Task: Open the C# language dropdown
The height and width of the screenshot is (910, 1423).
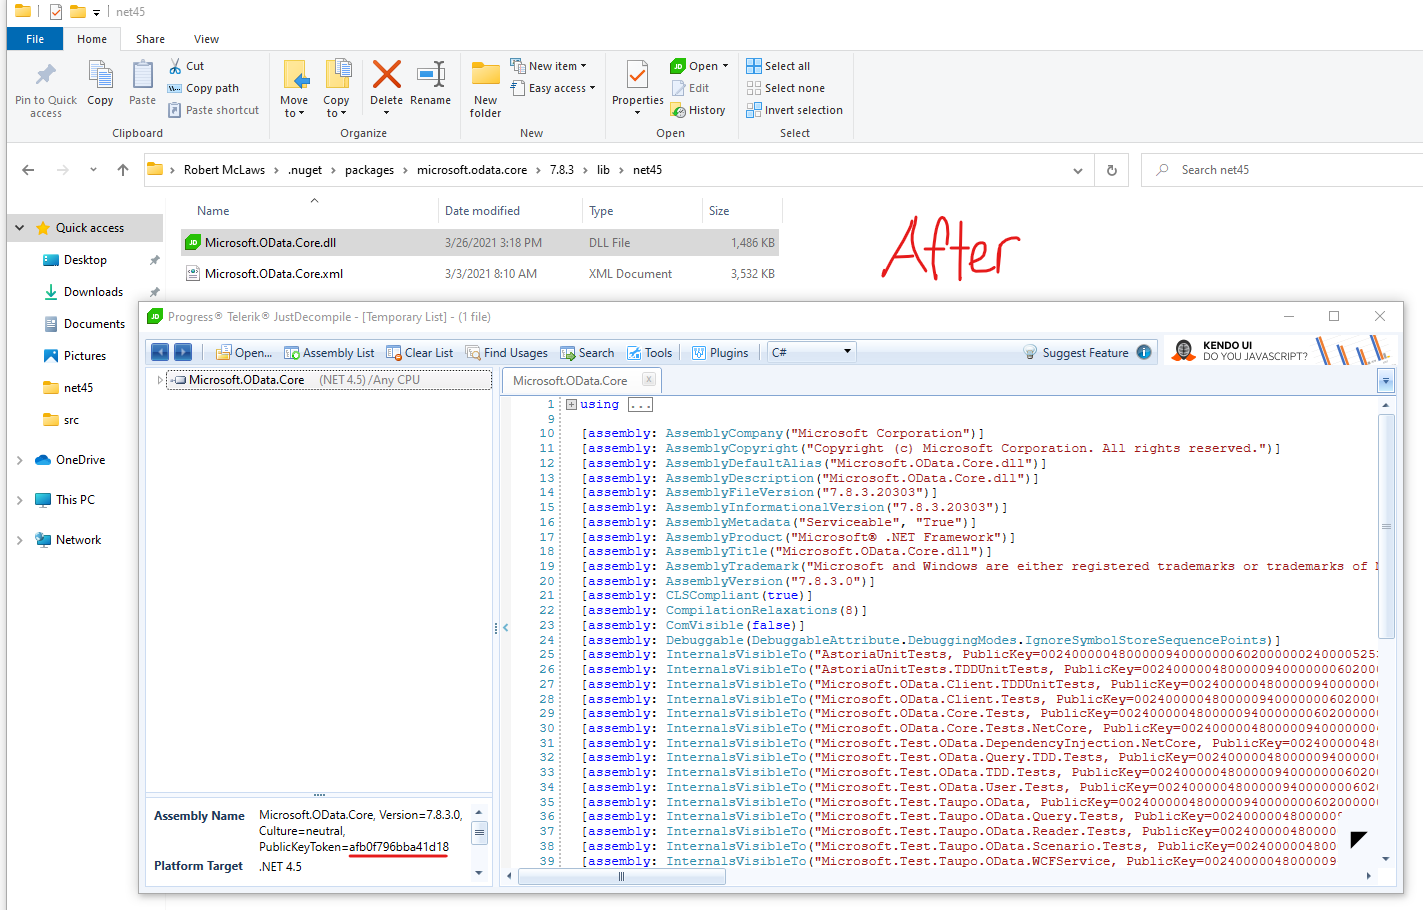Action: point(811,352)
